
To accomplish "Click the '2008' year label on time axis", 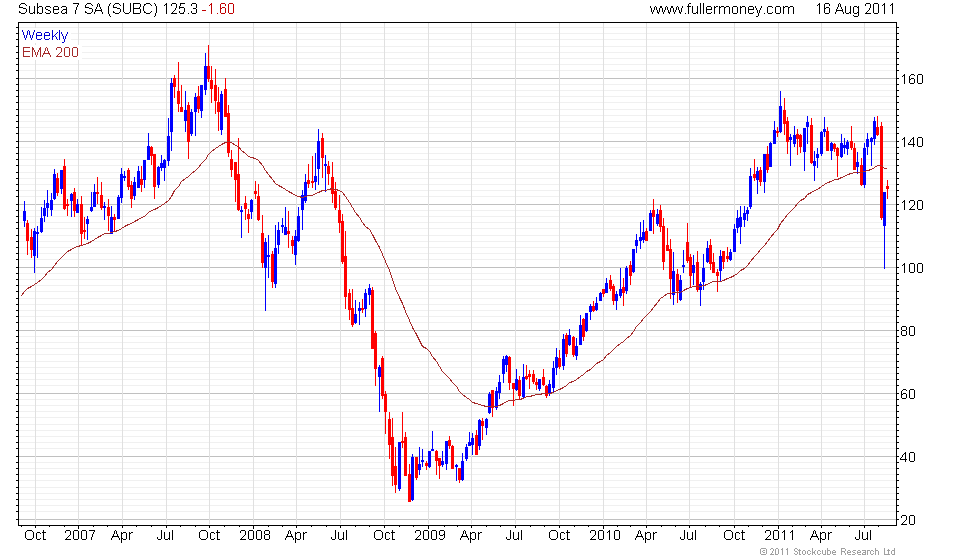I will (x=254, y=536).
